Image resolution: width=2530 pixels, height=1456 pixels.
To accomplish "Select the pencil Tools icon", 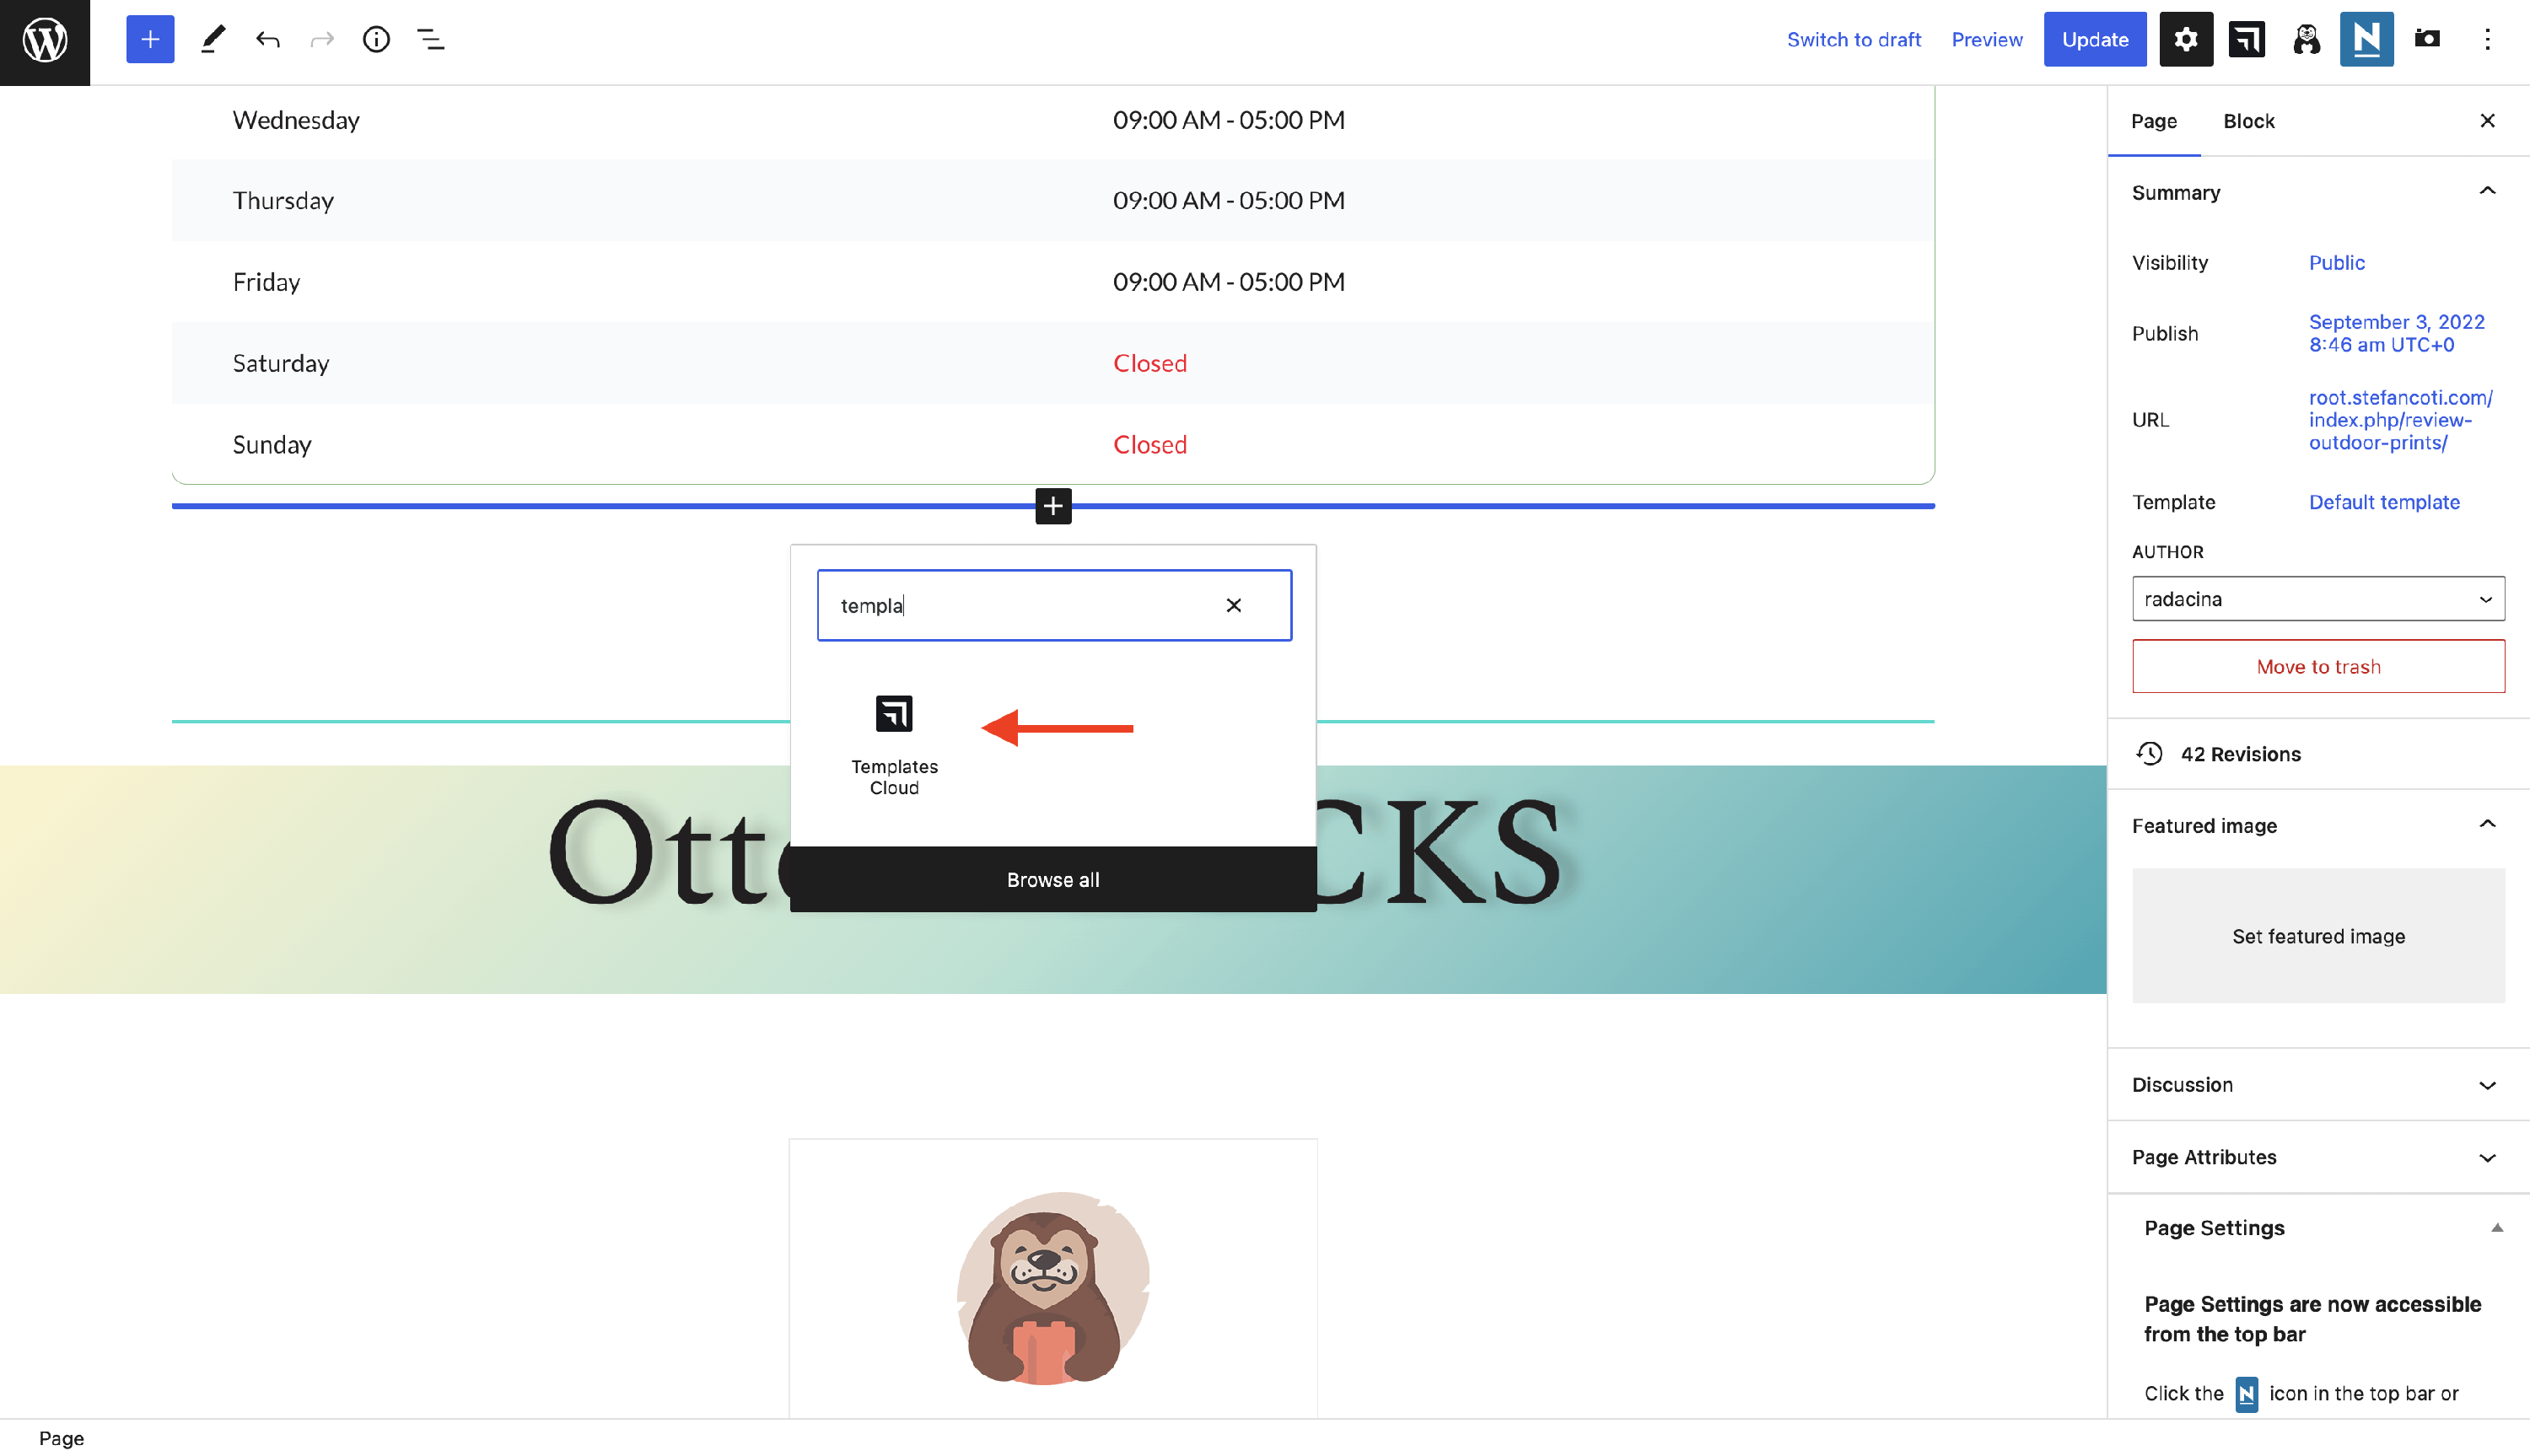I will tap(212, 40).
